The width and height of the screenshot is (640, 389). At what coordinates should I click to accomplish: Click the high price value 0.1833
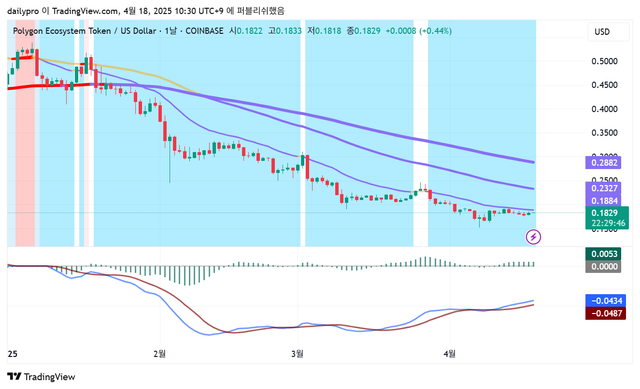coord(289,31)
